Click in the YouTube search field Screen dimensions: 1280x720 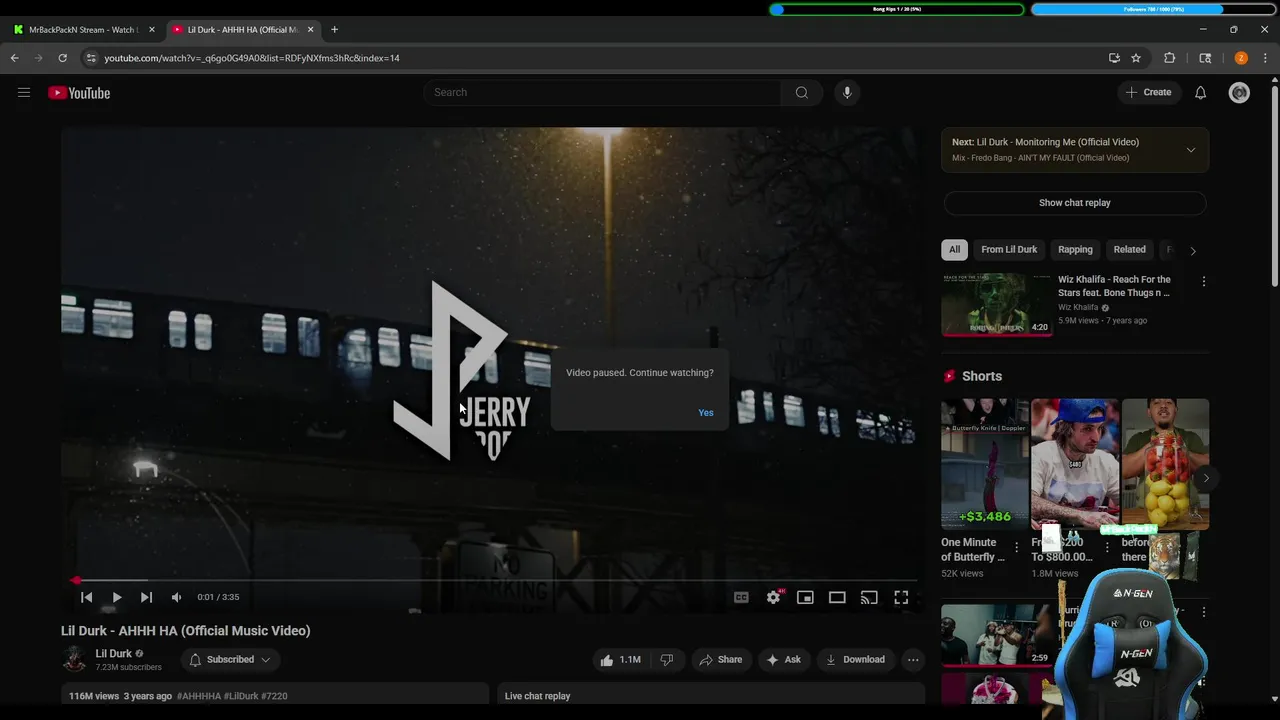coord(603,93)
